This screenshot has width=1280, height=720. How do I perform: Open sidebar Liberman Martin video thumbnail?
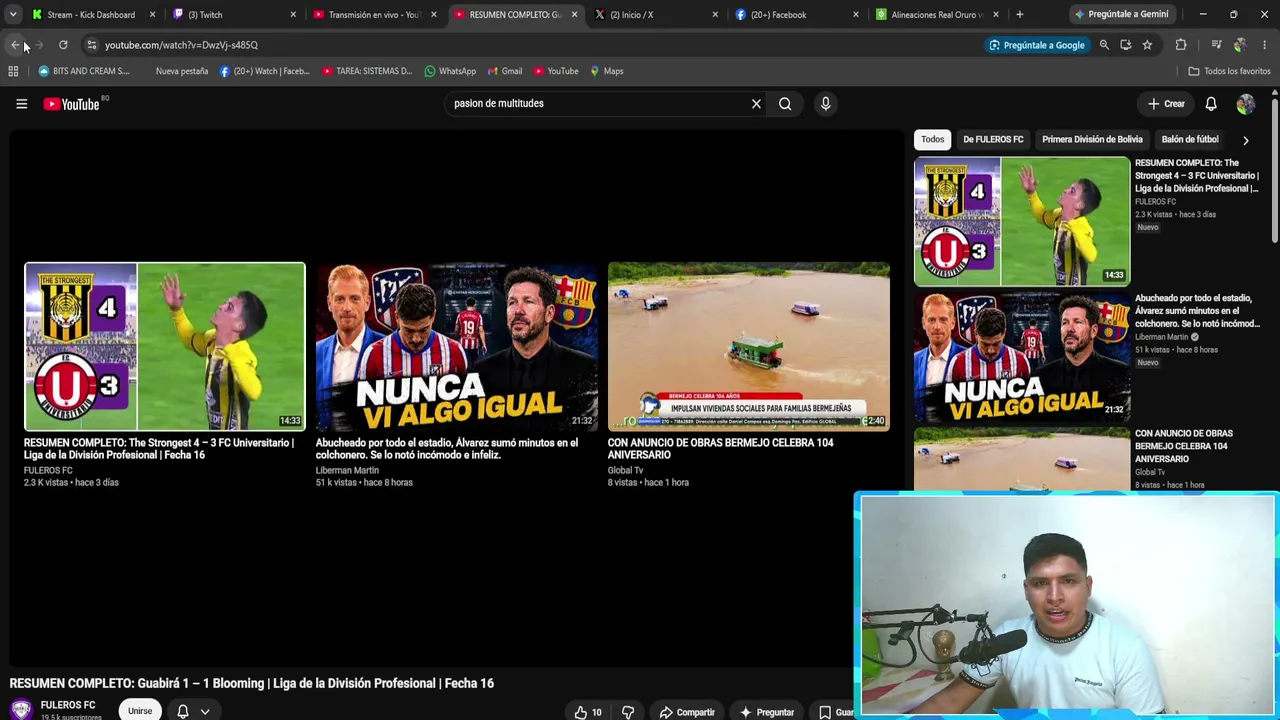(x=1022, y=356)
